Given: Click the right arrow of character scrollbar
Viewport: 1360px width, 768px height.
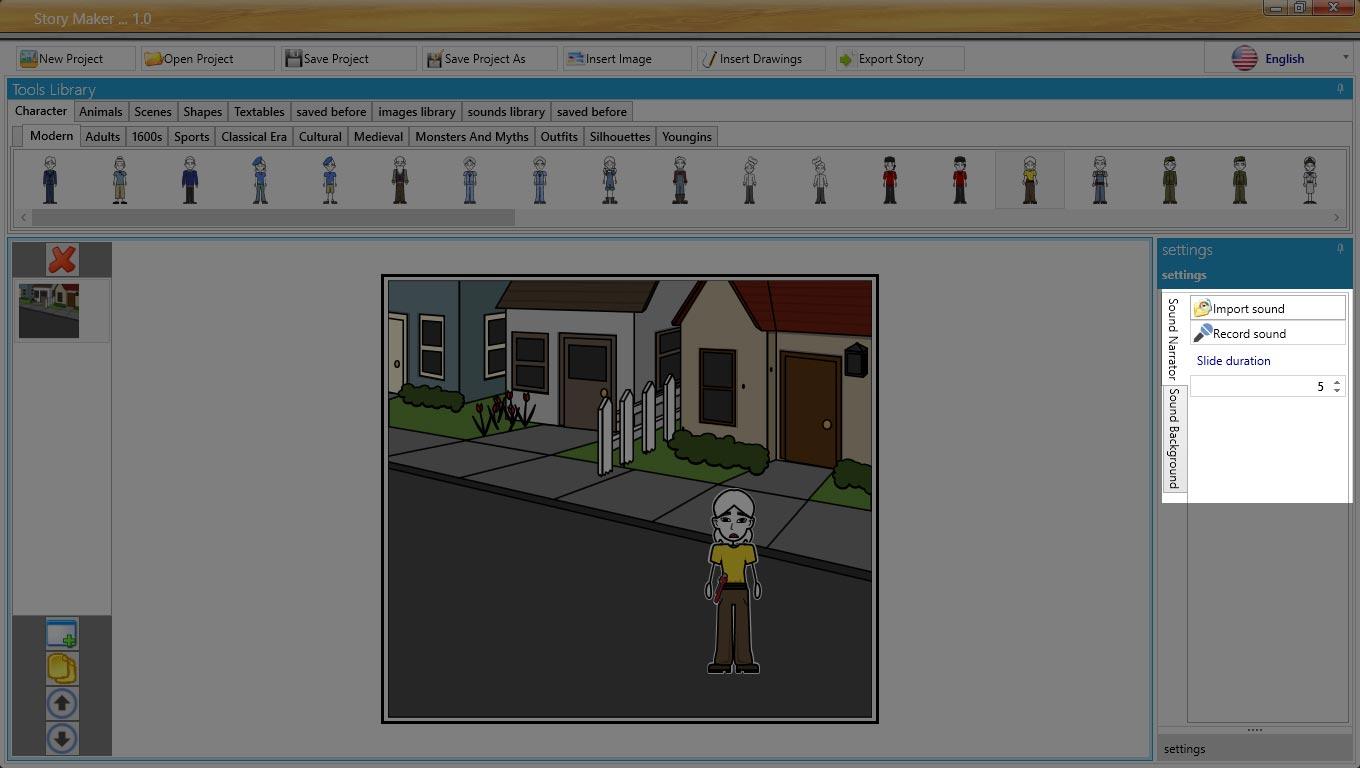Looking at the screenshot, I should pyautogui.click(x=1337, y=217).
